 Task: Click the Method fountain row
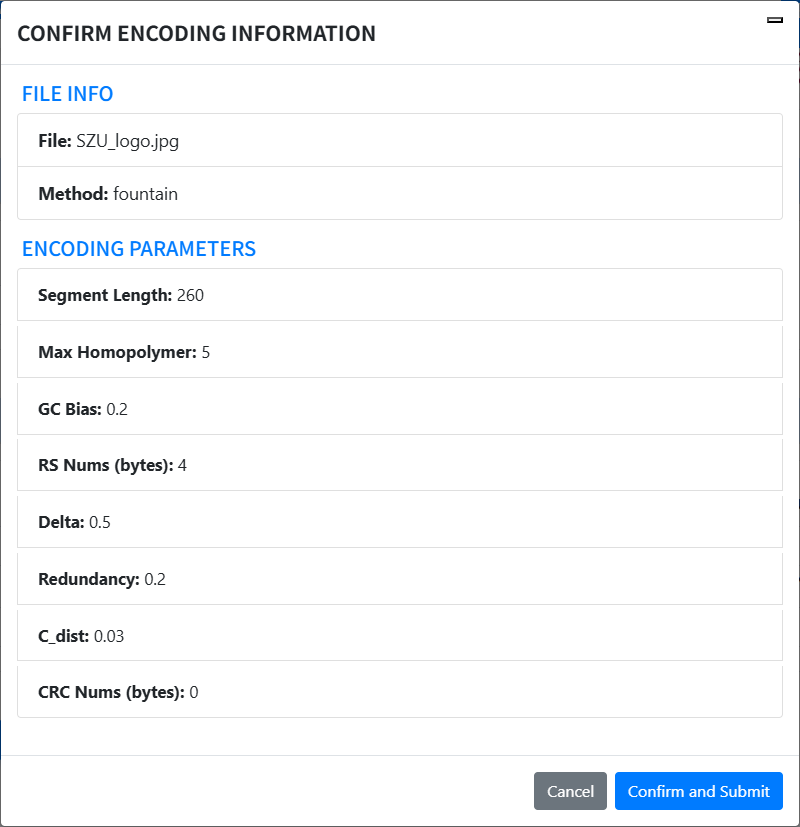point(399,194)
